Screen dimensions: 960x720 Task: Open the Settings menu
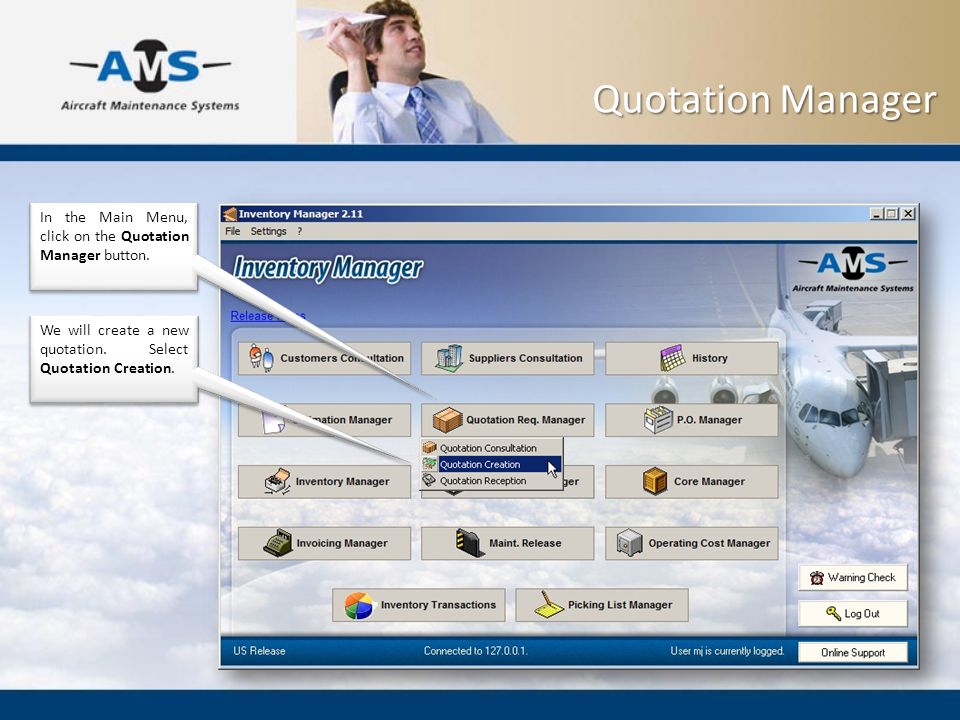pyautogui.click(x=268, y=231)
